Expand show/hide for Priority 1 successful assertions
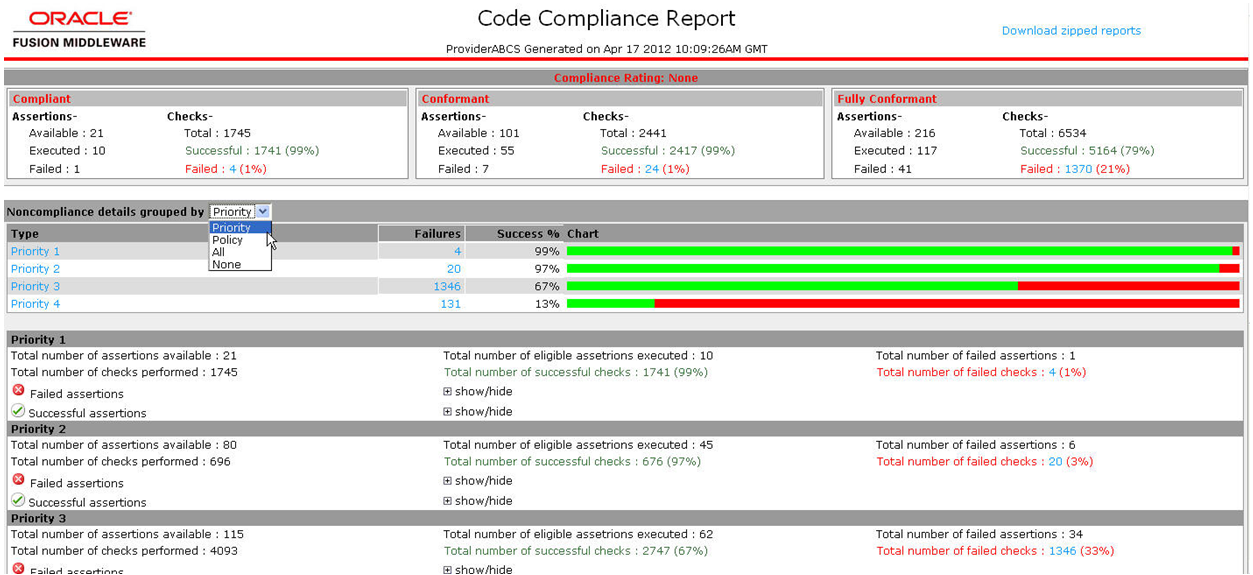Image resolution: width=1253 pixels, height=575 pixels. coord(478,412)
